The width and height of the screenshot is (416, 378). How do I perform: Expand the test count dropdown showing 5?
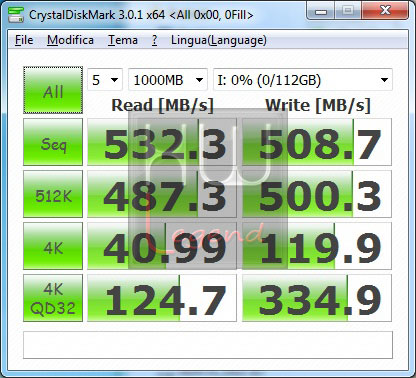tap(105, 80)
